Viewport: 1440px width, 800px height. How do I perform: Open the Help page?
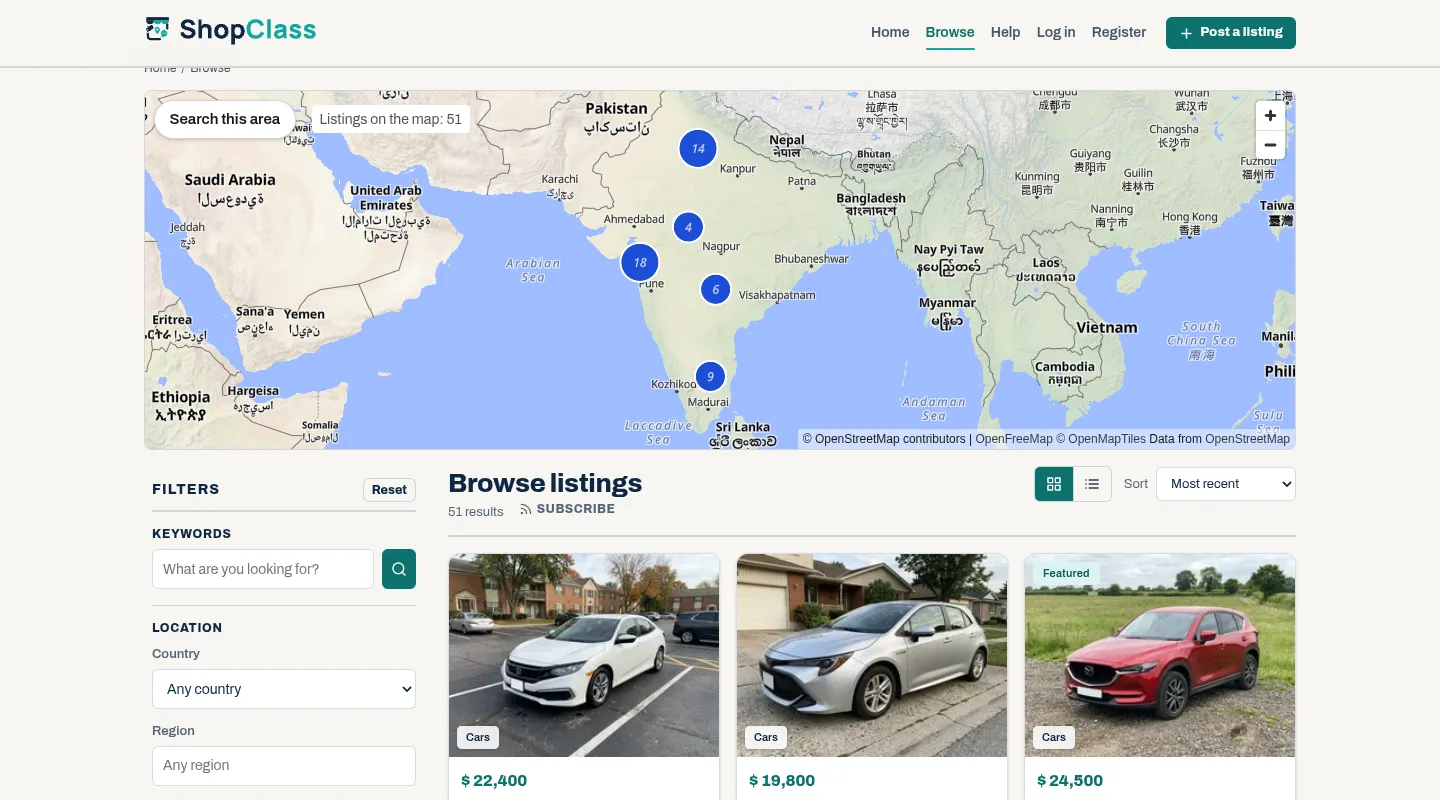point(1006,32)
